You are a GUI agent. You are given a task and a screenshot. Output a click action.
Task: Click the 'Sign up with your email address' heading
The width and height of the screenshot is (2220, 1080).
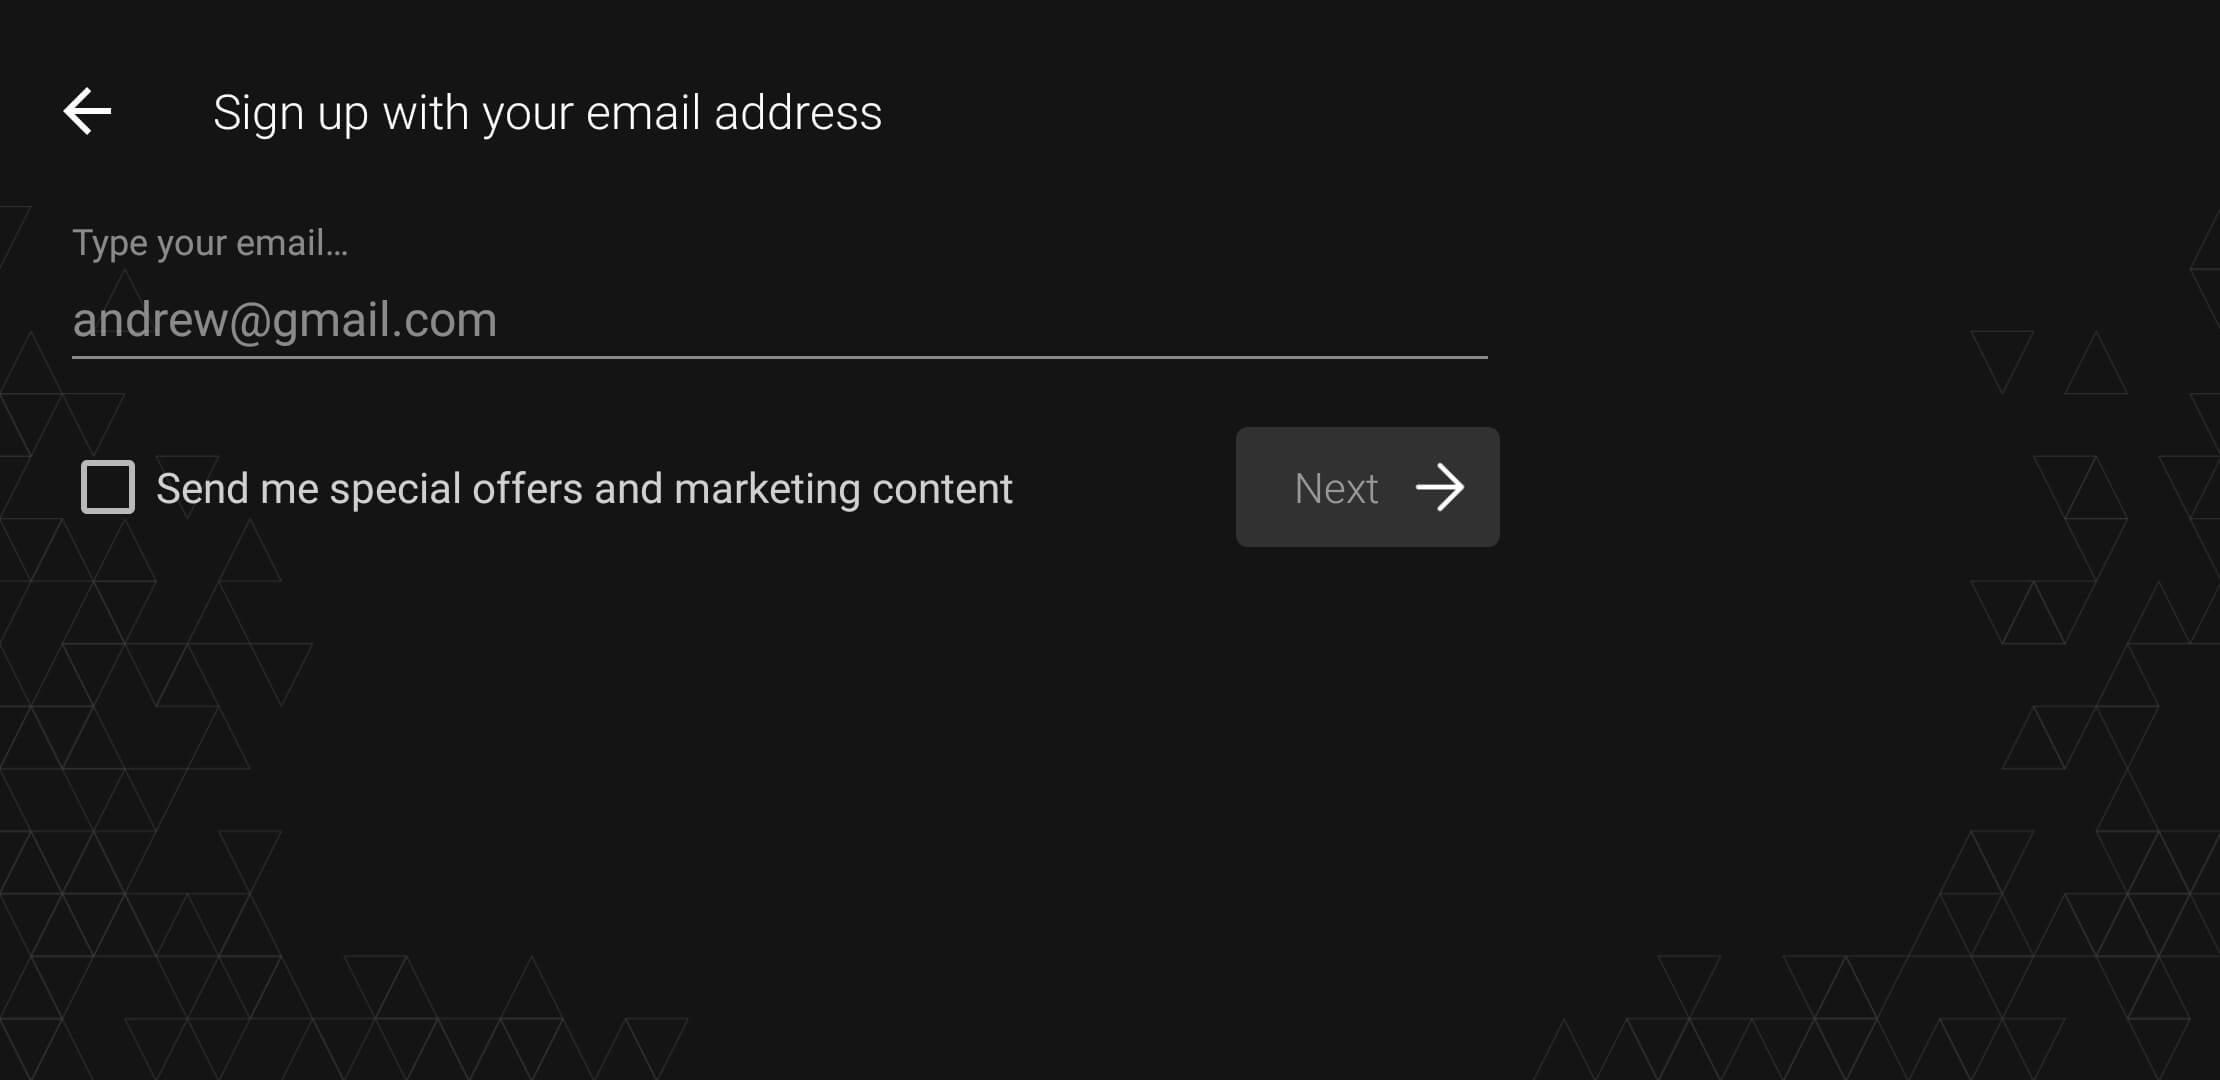[548, 113]
